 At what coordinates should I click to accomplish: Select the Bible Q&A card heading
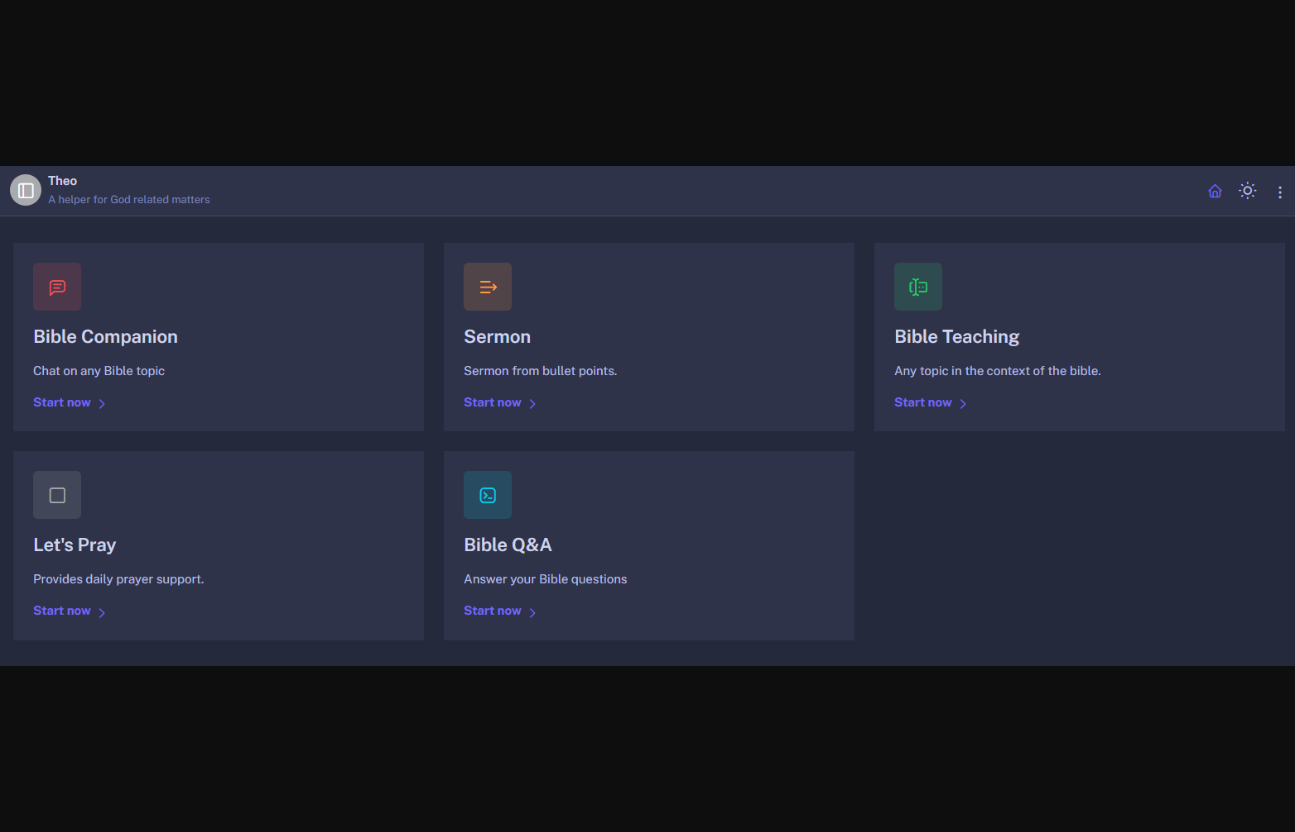point(507,545)
